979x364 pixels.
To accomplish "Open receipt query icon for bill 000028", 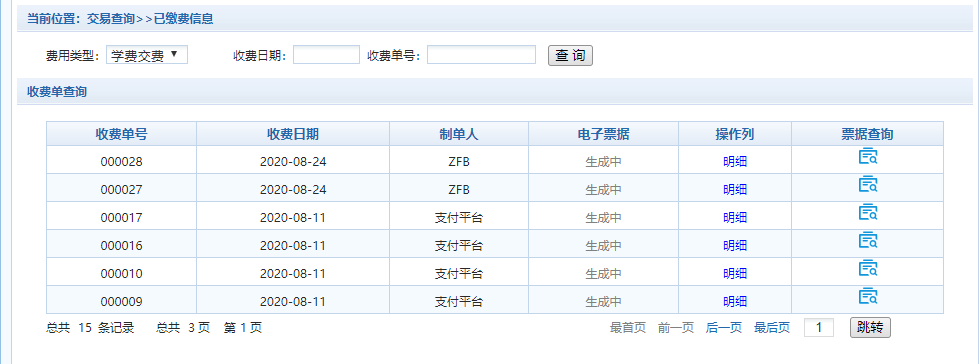I will [x=868, y=157].
